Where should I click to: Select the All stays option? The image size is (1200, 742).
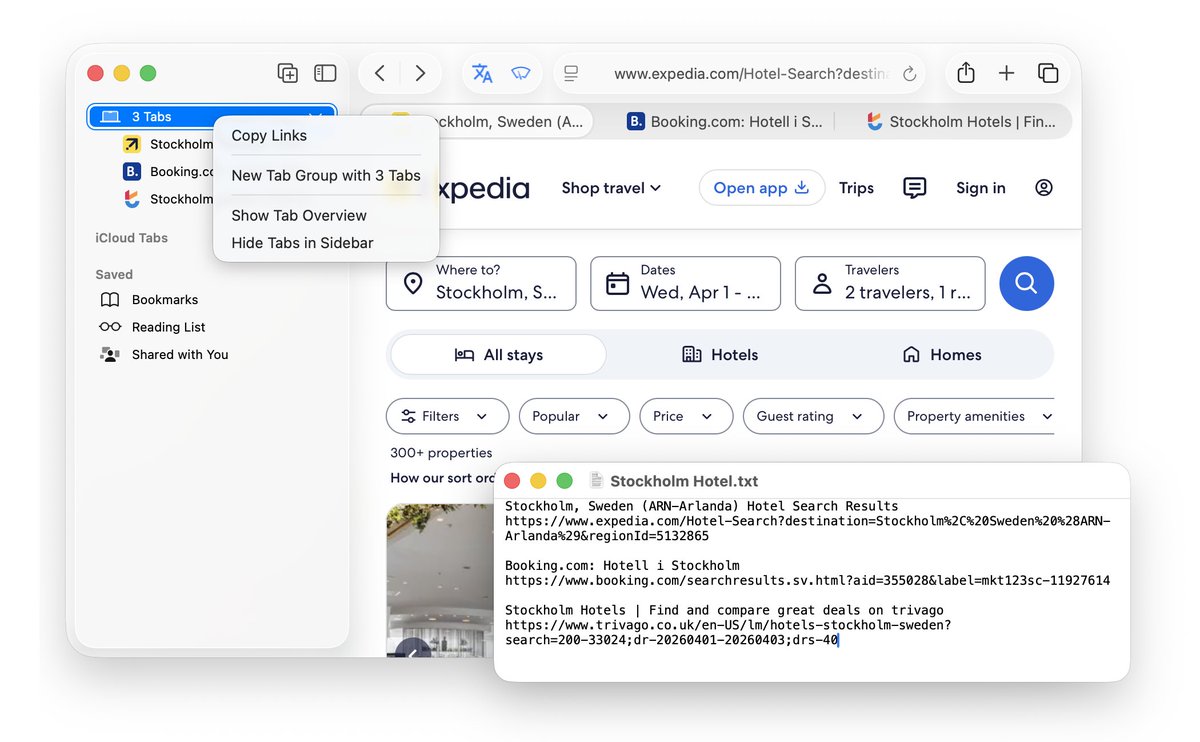(498, 355)
